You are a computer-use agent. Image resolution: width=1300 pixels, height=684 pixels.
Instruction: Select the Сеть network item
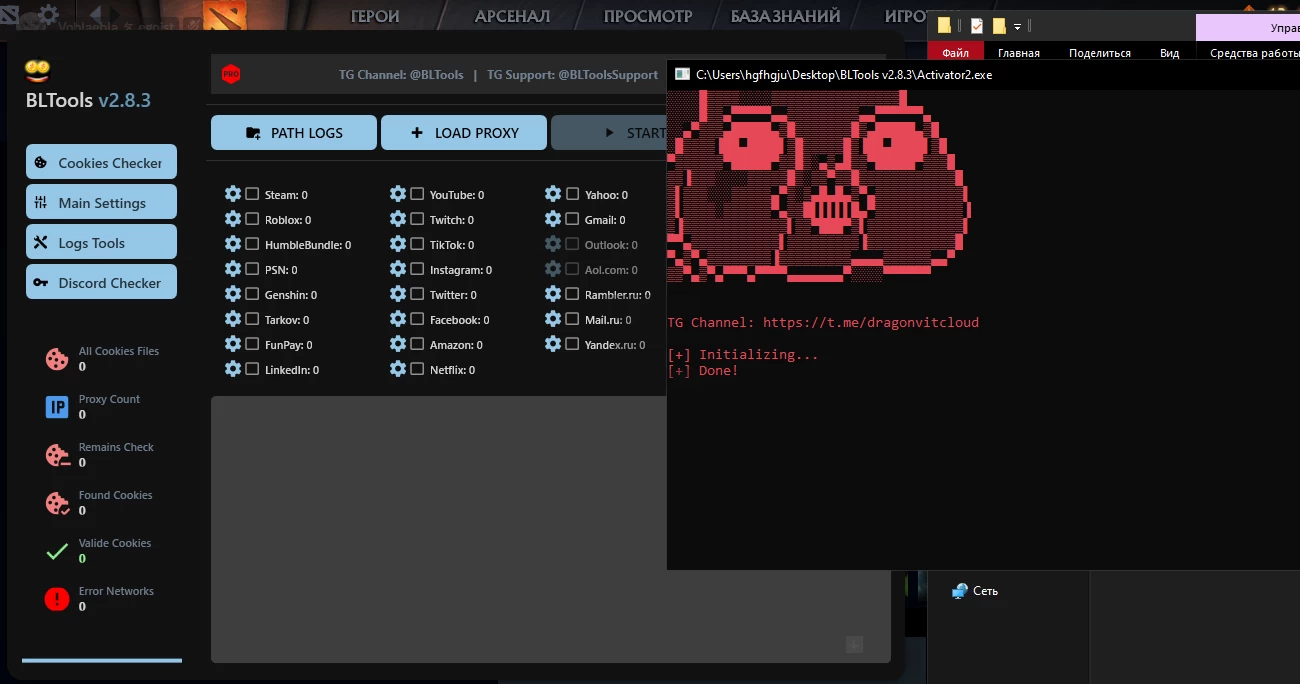975,591
